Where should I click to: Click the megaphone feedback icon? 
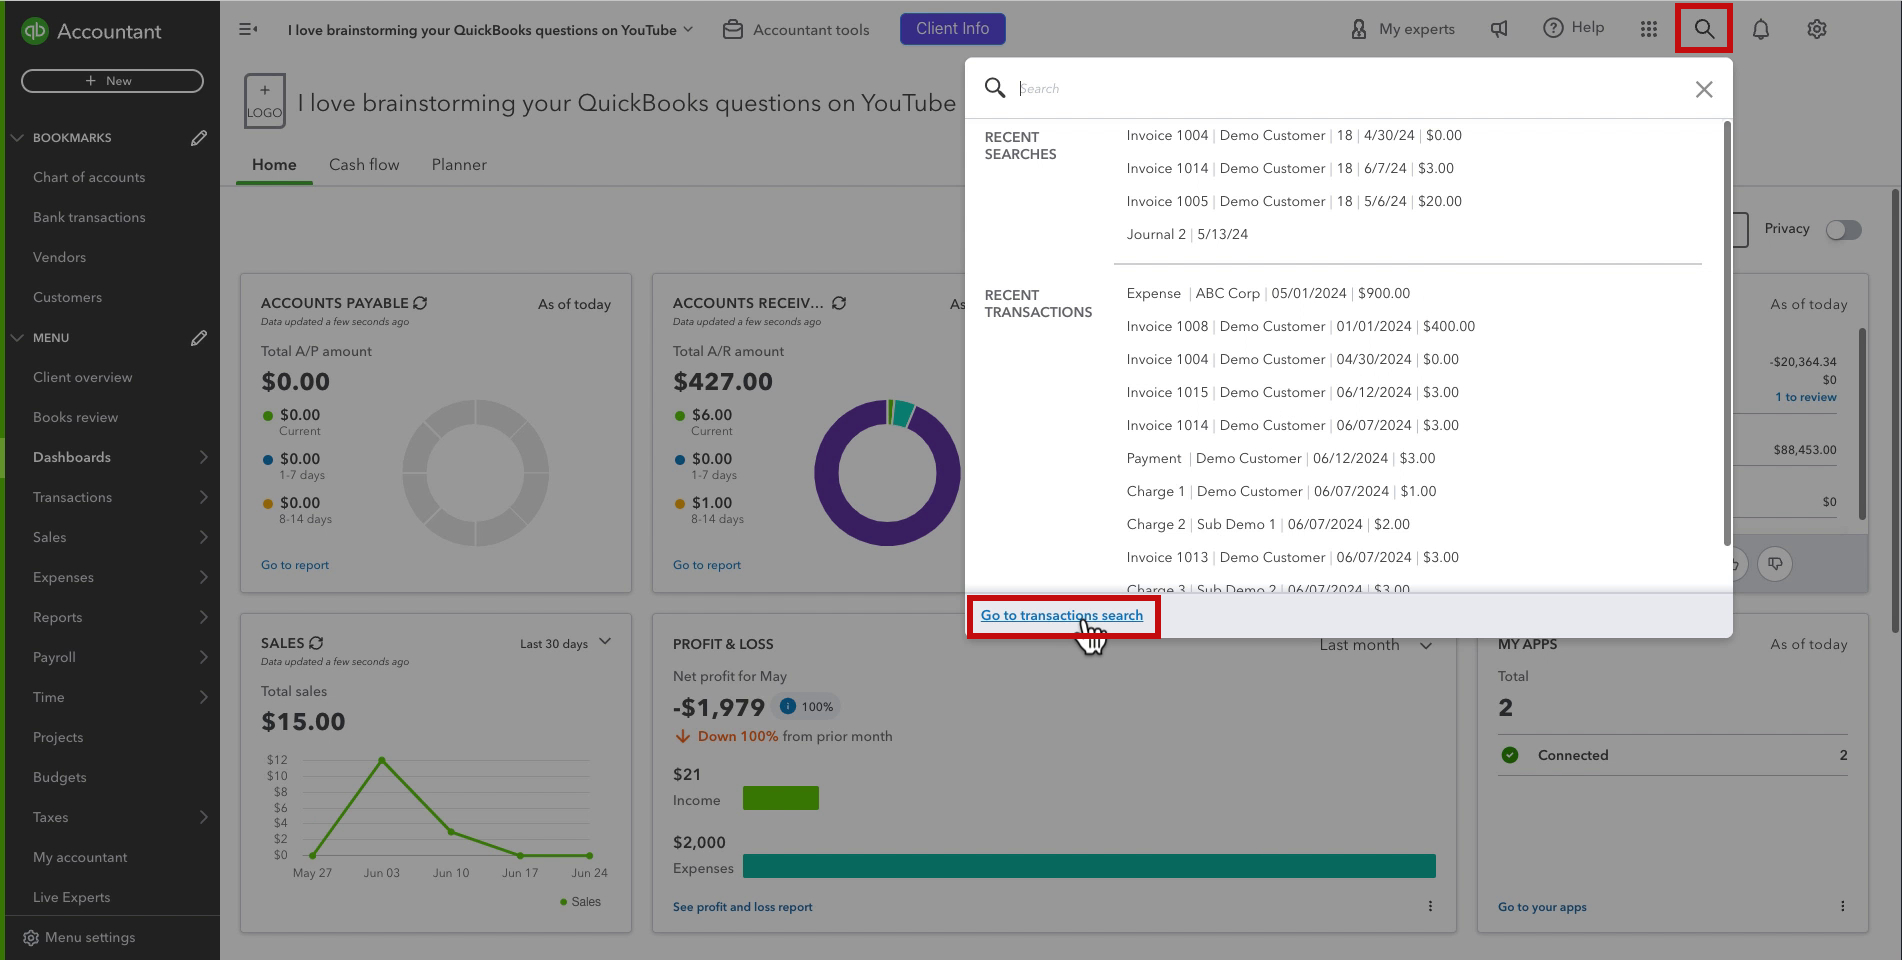tap(1499, 29)
